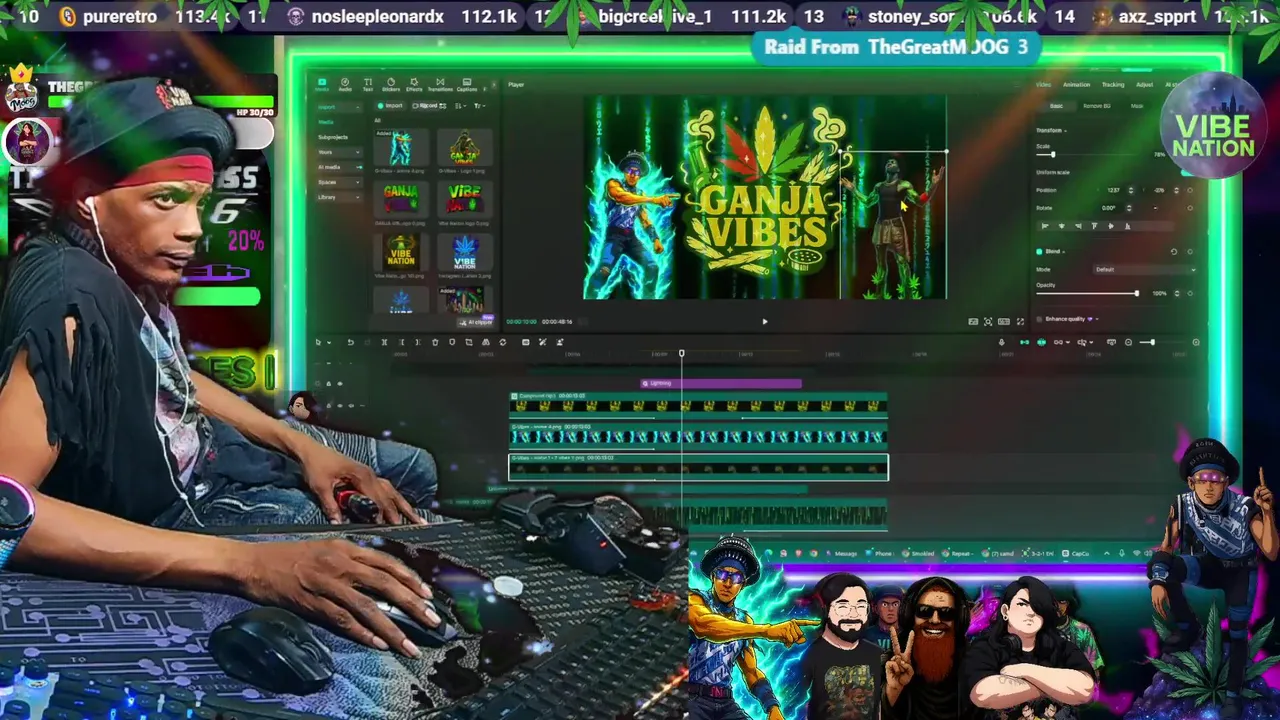This screenshot has width=1280, height=720.
Task: Toggle the Position keyframe diamond
Action: [x=1190, y=190]
